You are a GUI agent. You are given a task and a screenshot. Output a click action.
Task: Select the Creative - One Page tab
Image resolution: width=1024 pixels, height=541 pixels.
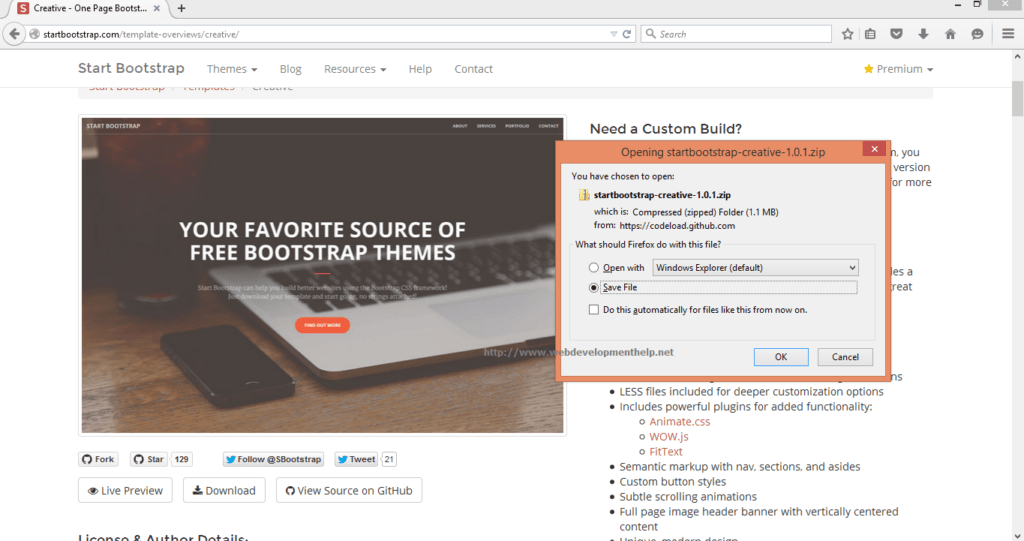point(90,8)
